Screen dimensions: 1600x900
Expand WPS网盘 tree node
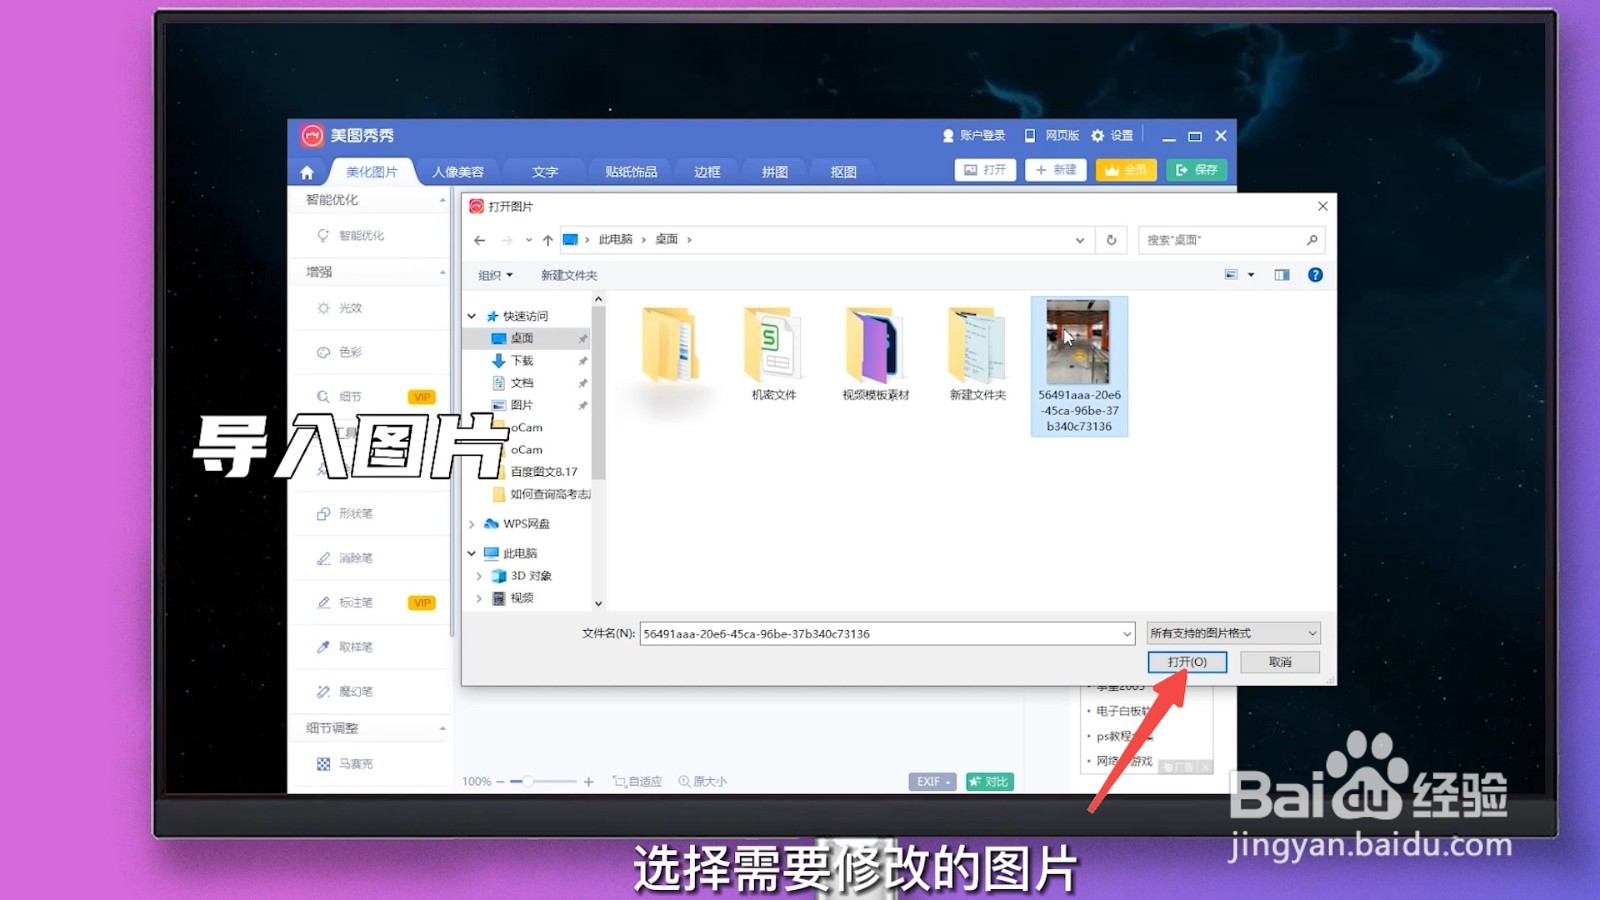click(x=472, y=524)
